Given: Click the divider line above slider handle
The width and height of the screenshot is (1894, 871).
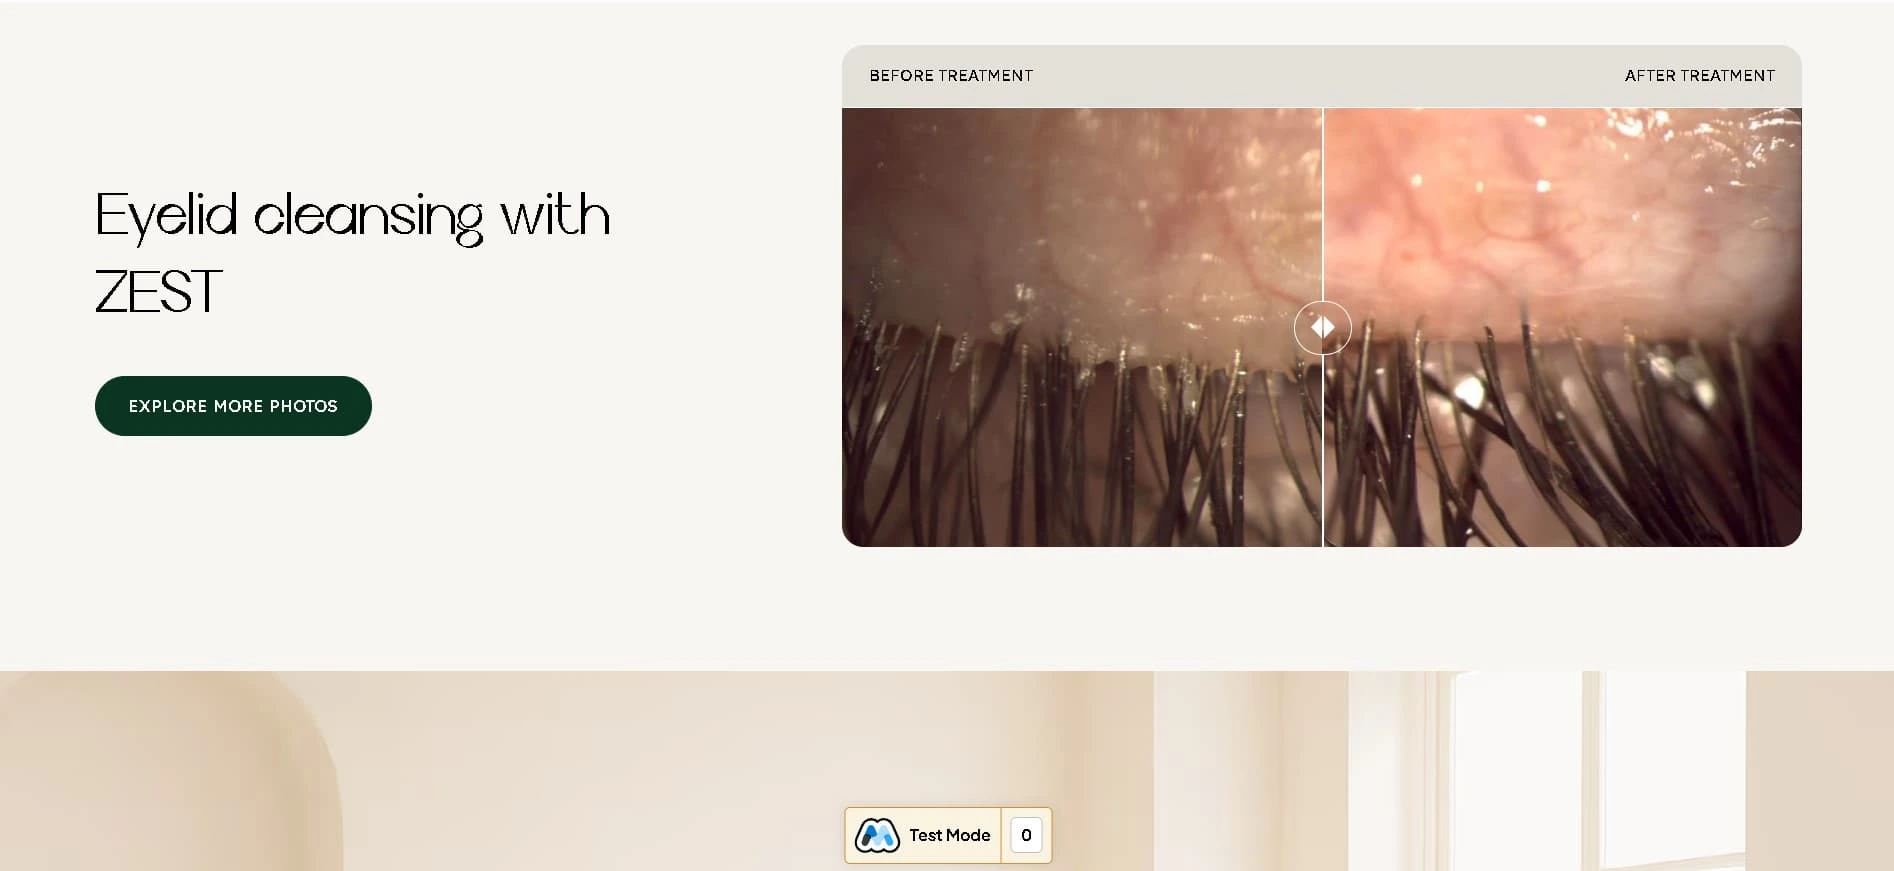Looking at the screenshot, I should click(x=1322, y=204).
